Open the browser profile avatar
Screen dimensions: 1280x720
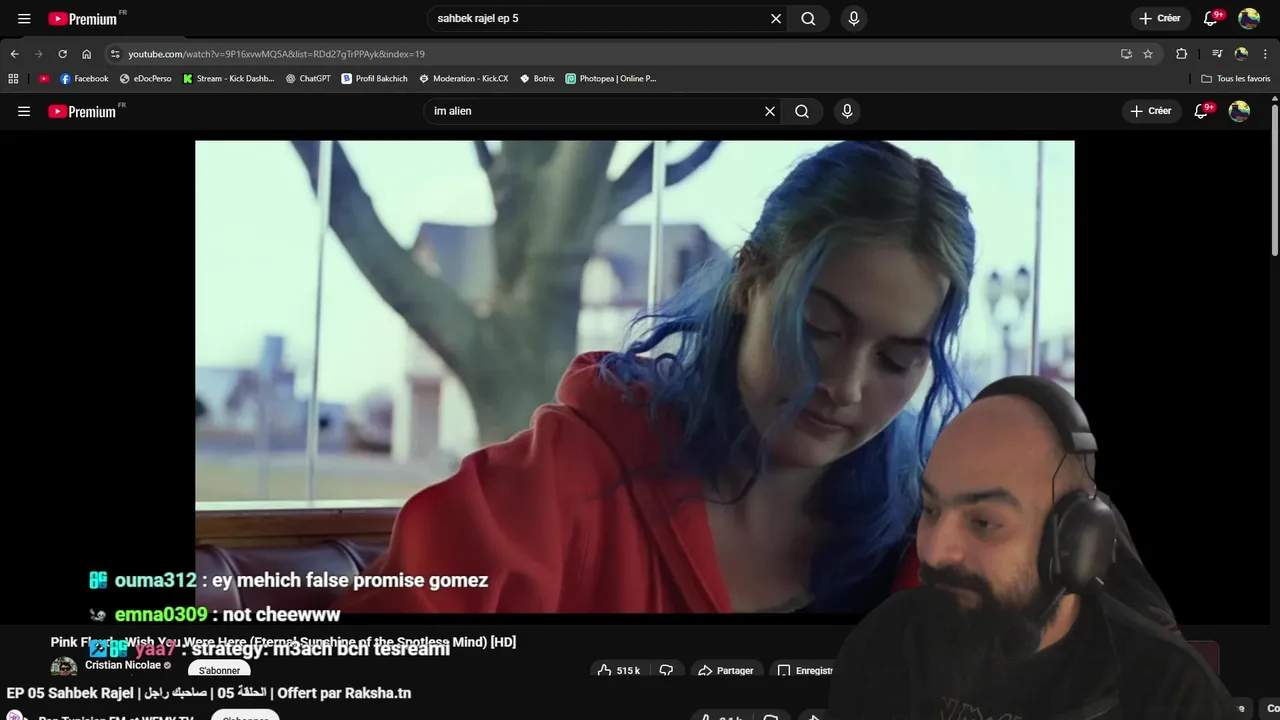click(x=1241, y=54)
